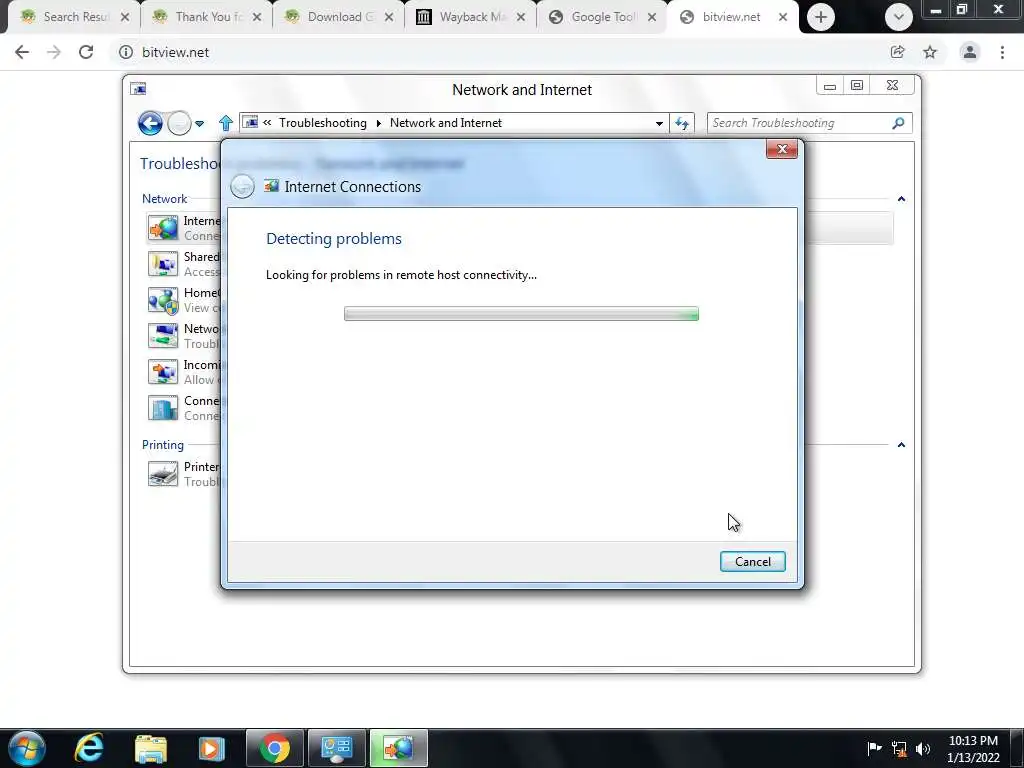Click the greyed back arrow in Internet Connections dialog
This screenshot has height=768, width=1024.
click(x=242, y=186)
